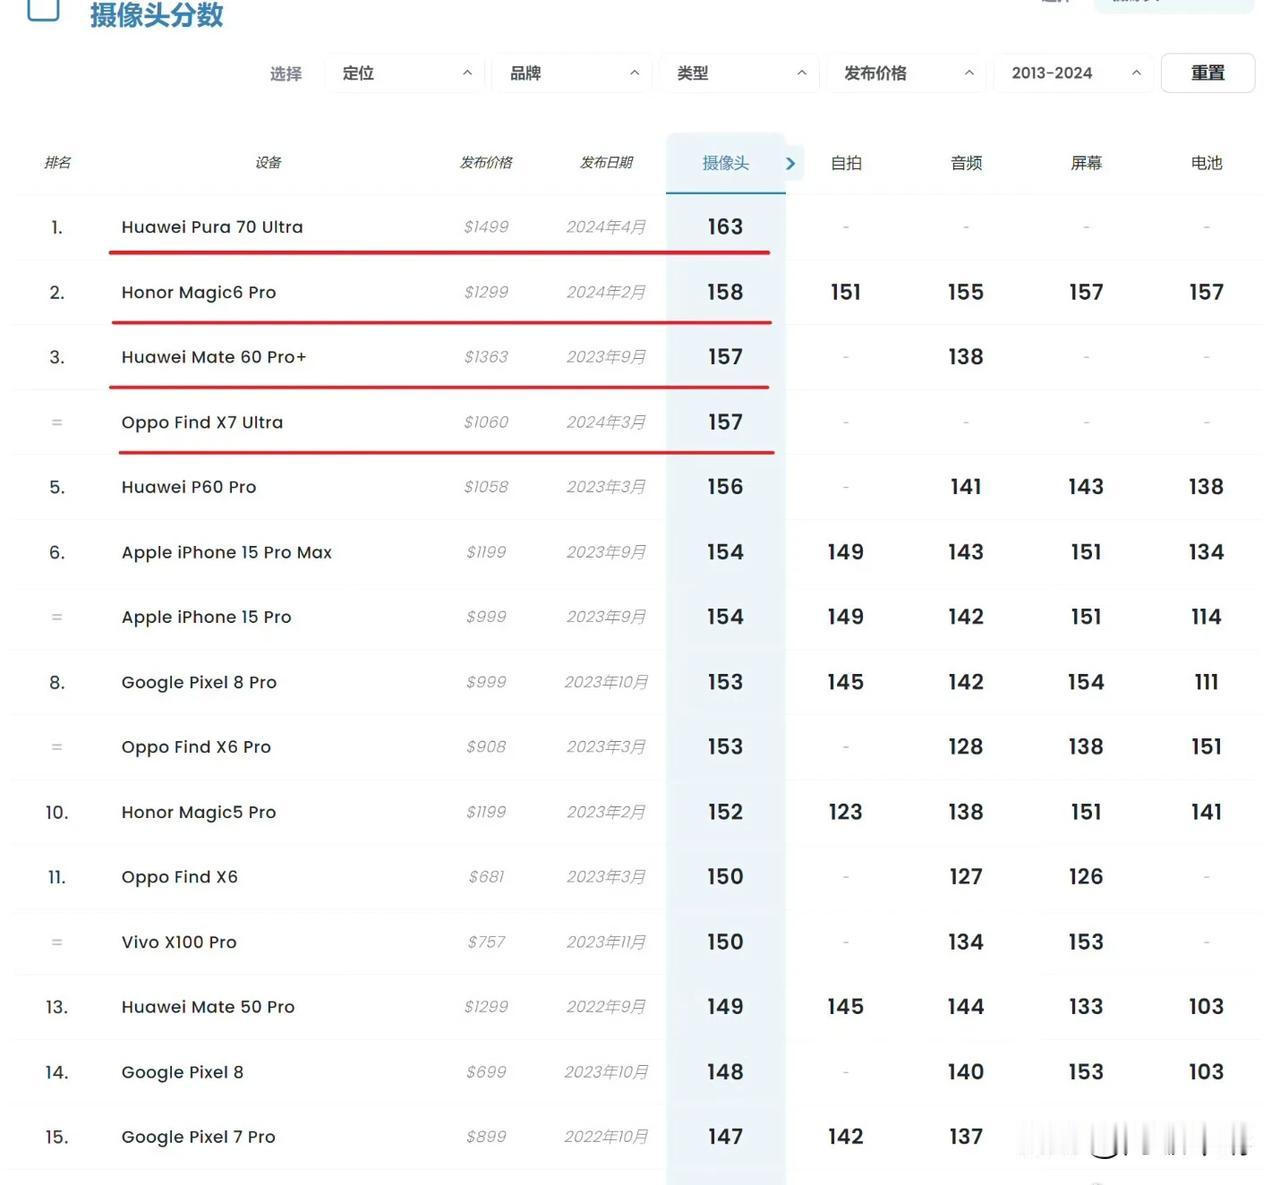Open Honor Magic5 Pro entry
Viewport: 1280px width, 1185px height.
(x=199, y=812)
